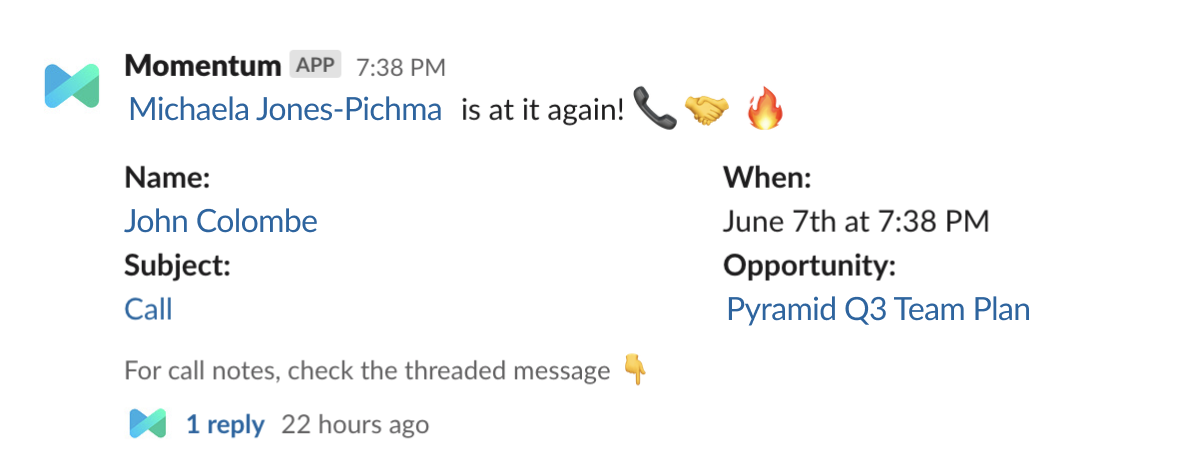Screen dimensions: 1200x476
Task: Expand the thread via 1 reply
Action: click(x=225, y=425)
